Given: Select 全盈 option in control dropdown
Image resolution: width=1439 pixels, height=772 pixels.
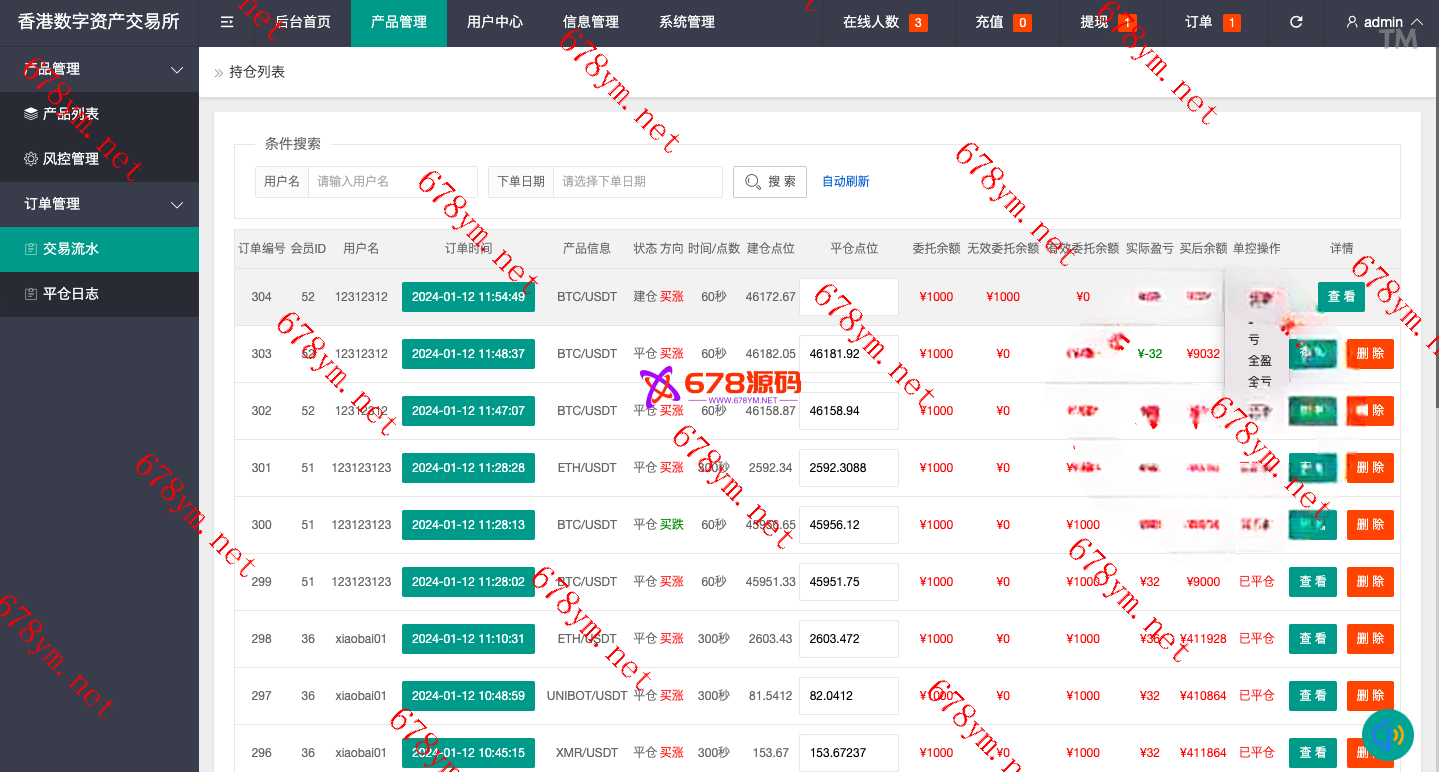Looking at the screenshot, I should point(1259,360).
